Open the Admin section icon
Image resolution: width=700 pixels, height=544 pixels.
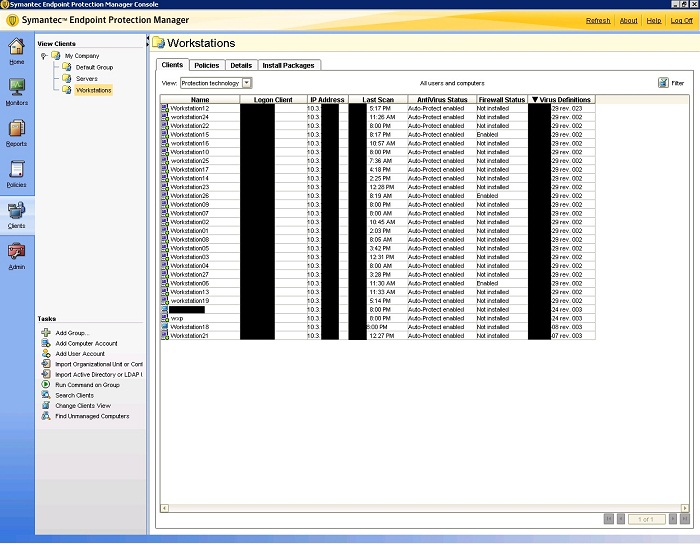pyautogui.click(x=17, y=252)
